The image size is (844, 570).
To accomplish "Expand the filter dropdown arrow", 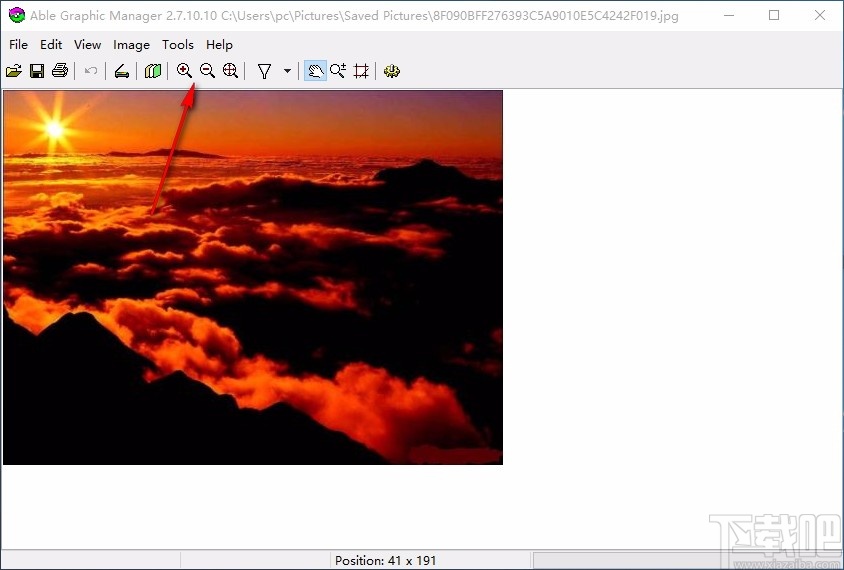I will 287,71.
